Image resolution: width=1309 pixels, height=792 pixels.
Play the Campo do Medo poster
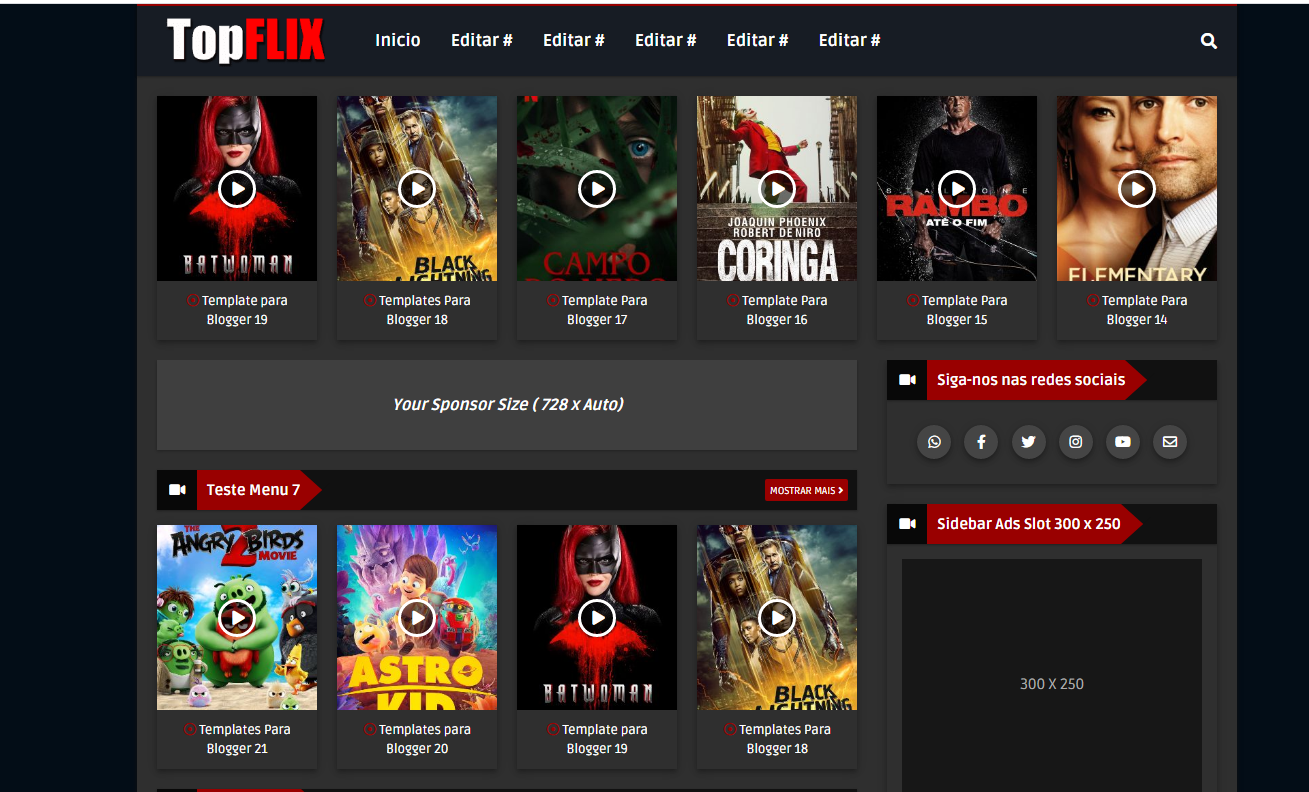(x=597, y=188)
